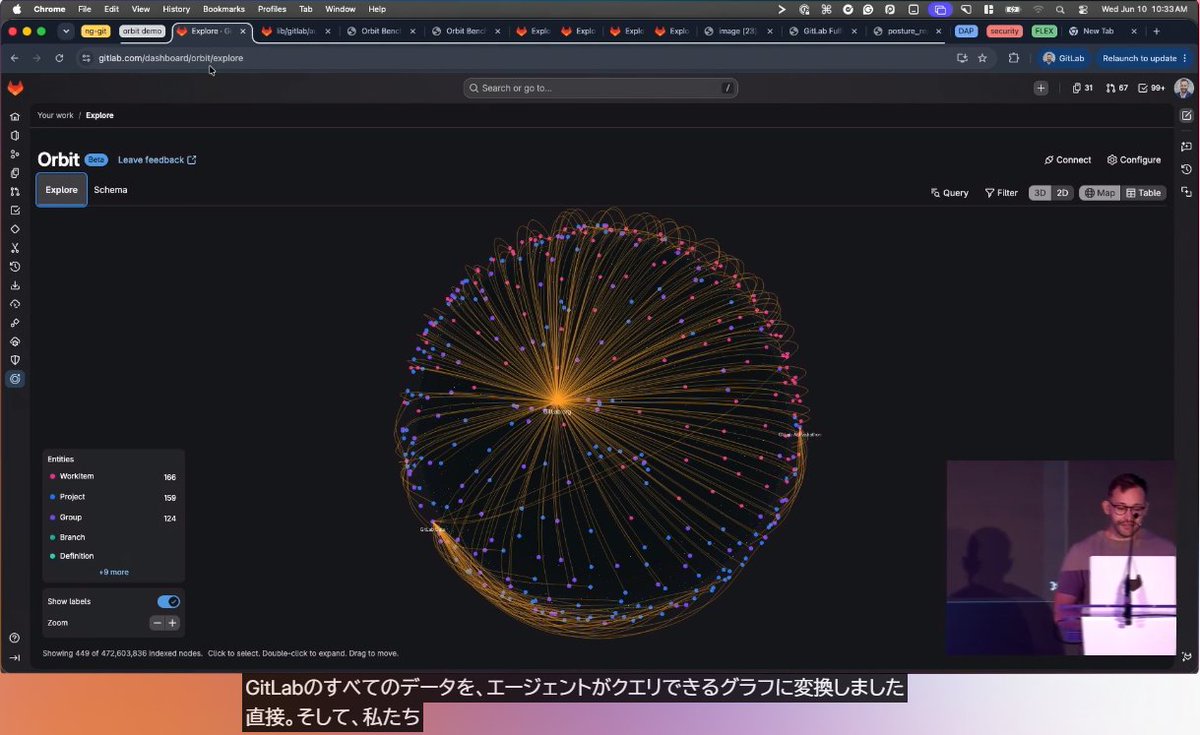Open the Chrome Extensions puzzle icon
Viewport: 1200px width, 735px height.
coord(1013,58)
